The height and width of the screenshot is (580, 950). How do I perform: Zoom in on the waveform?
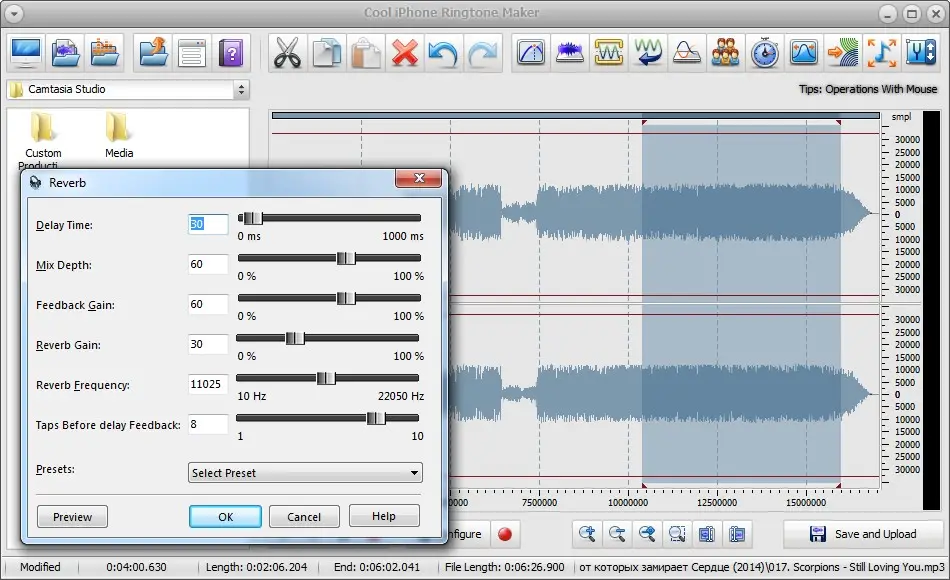tap(587, 534)
